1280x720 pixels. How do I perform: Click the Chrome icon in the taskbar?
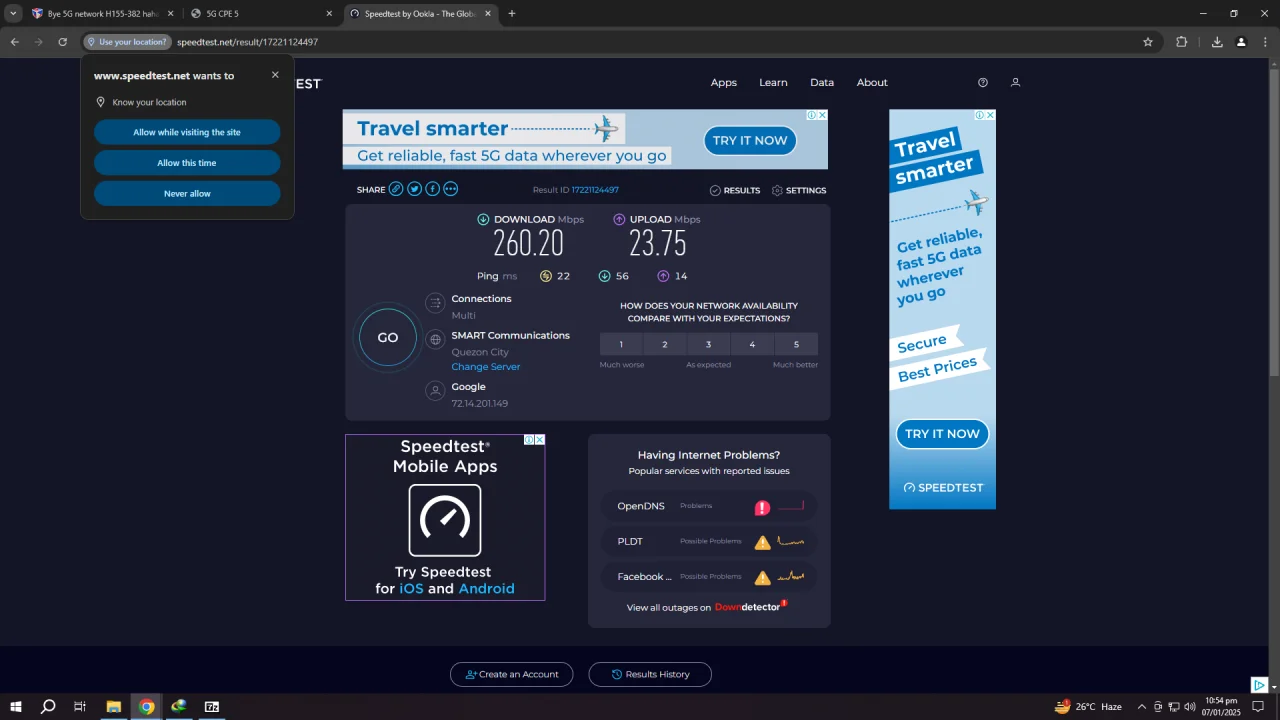click(x=147, y=707)
